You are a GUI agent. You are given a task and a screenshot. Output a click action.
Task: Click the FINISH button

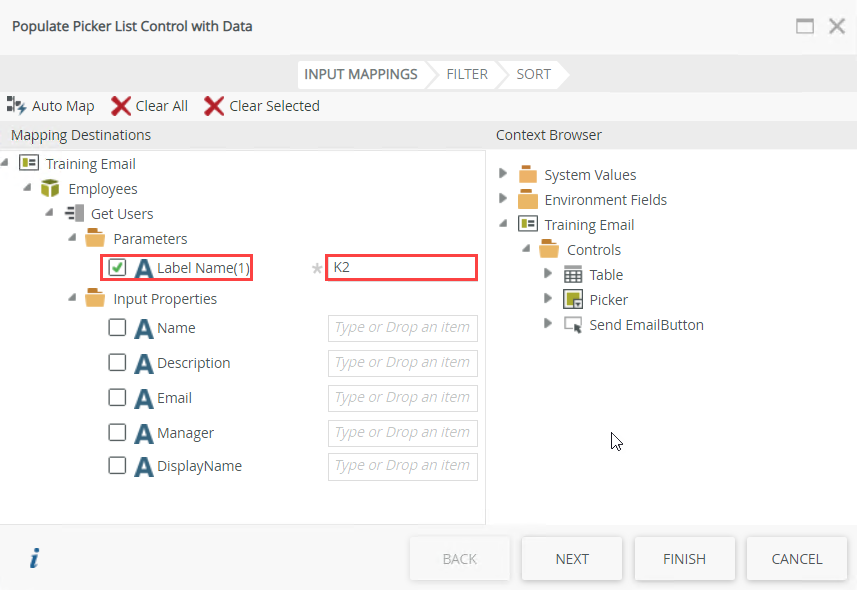(x=684, y=558)
